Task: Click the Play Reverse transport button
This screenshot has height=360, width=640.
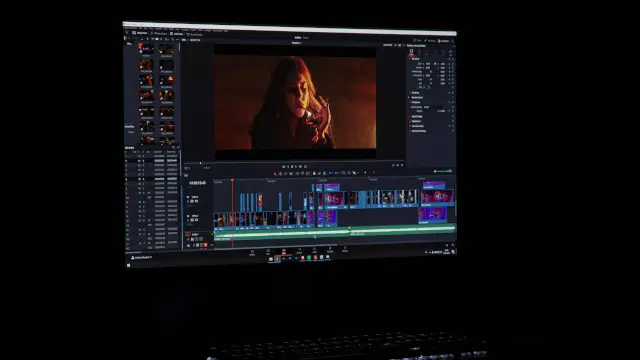Action: [x=288, y=167]
